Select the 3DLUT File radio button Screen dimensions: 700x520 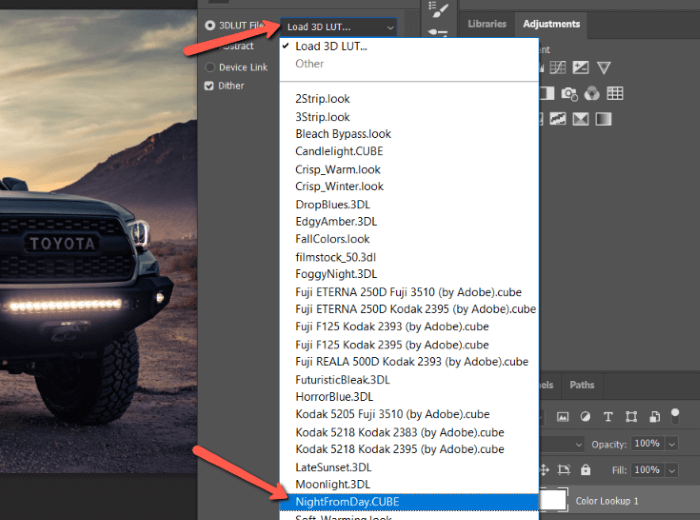[210, 25]
